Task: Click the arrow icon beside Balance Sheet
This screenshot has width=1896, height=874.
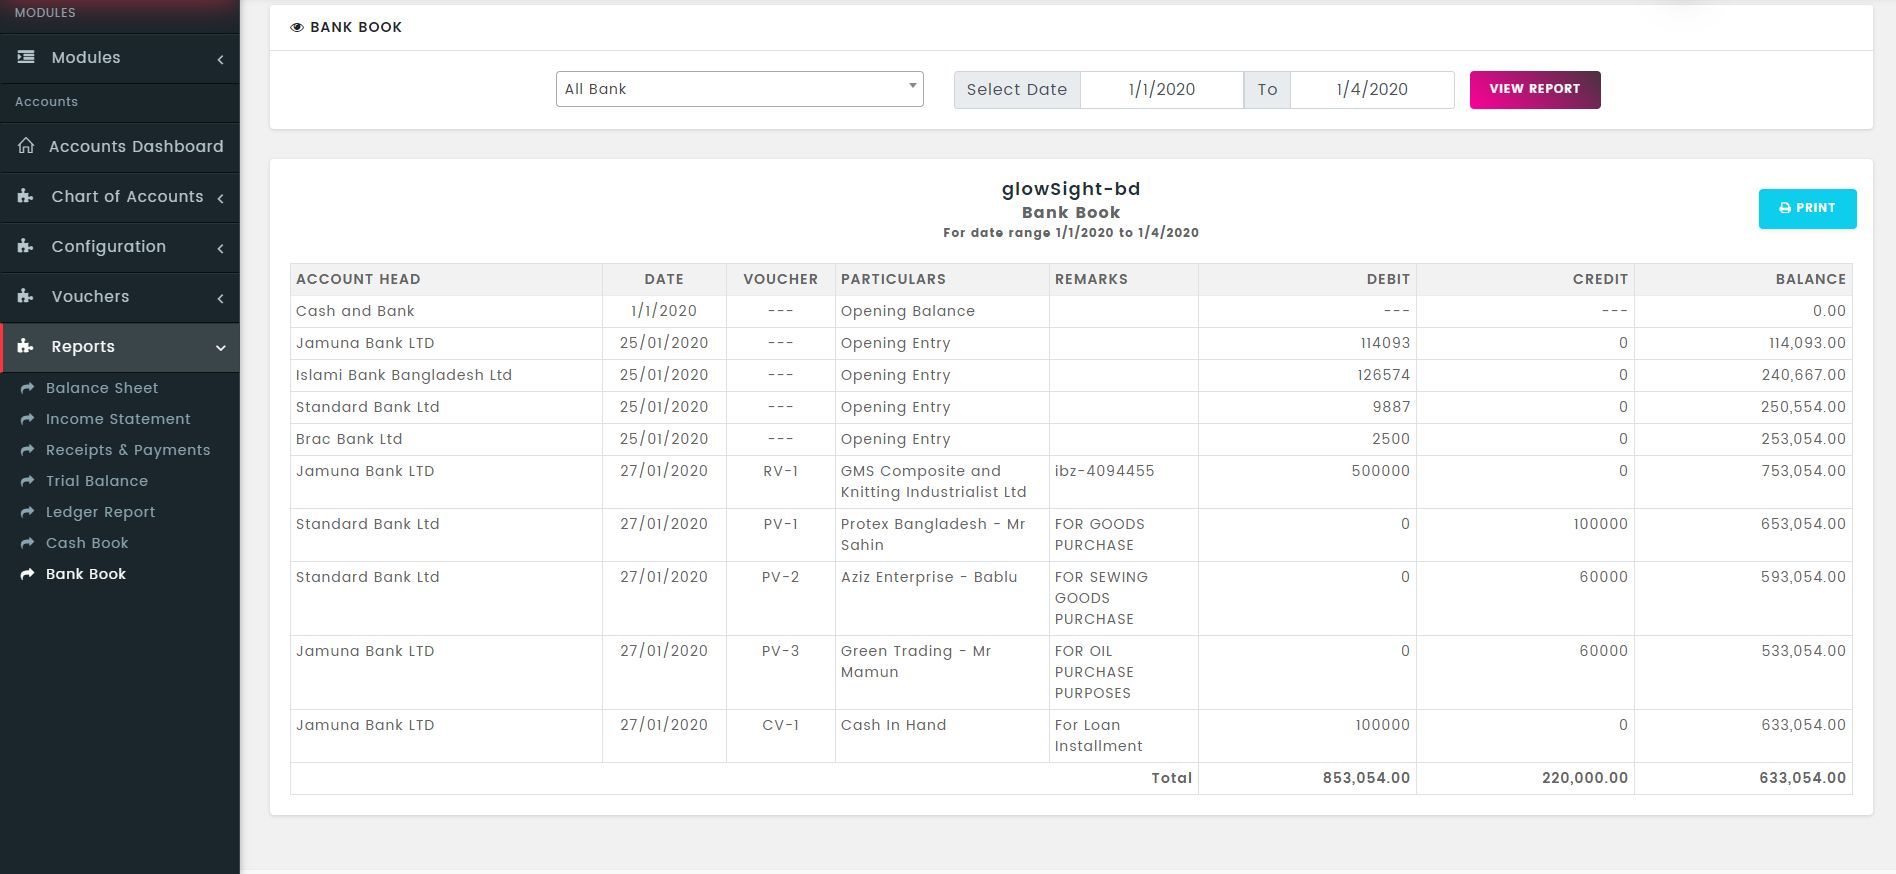Action: 27,388
